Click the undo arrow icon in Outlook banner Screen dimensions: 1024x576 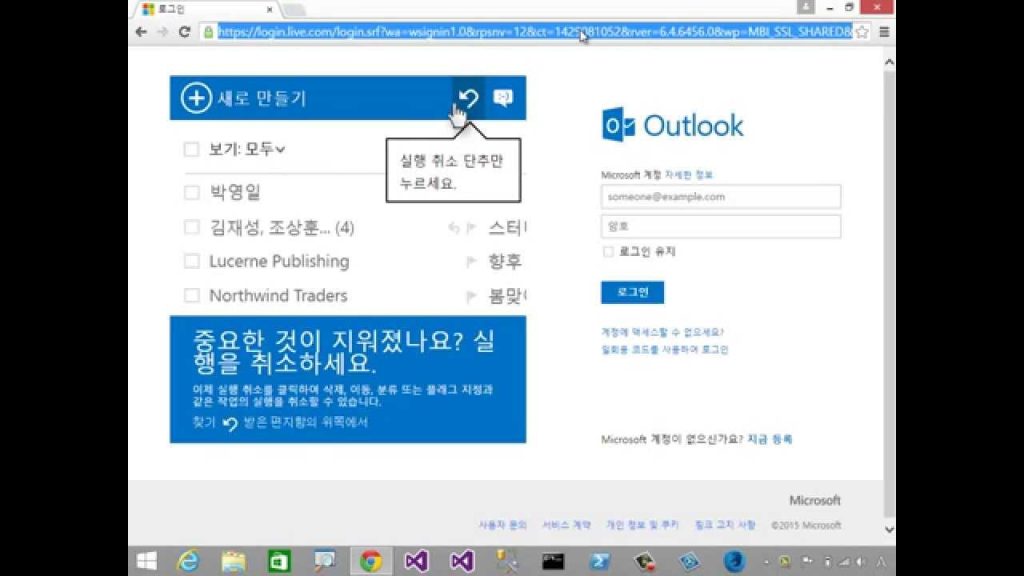[x=468, y=98]
